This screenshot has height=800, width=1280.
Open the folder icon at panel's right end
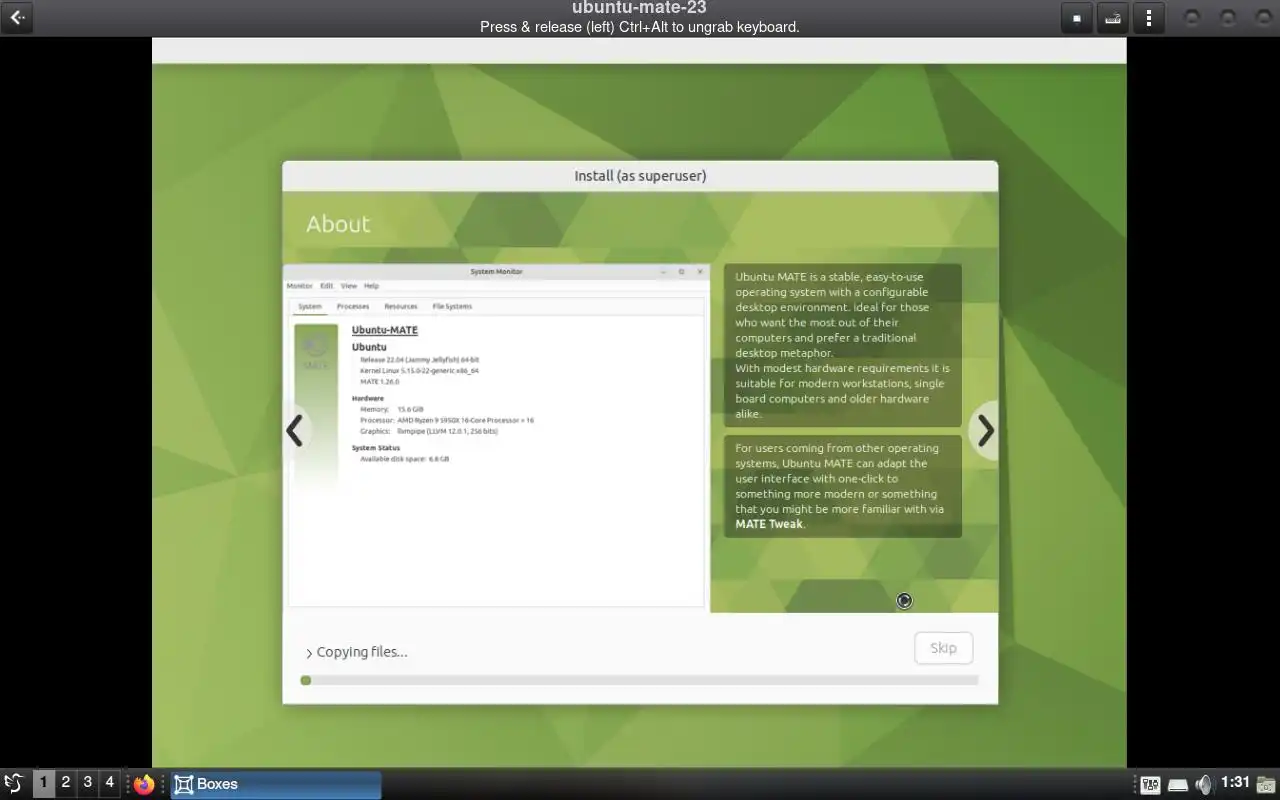[1267, 784]
